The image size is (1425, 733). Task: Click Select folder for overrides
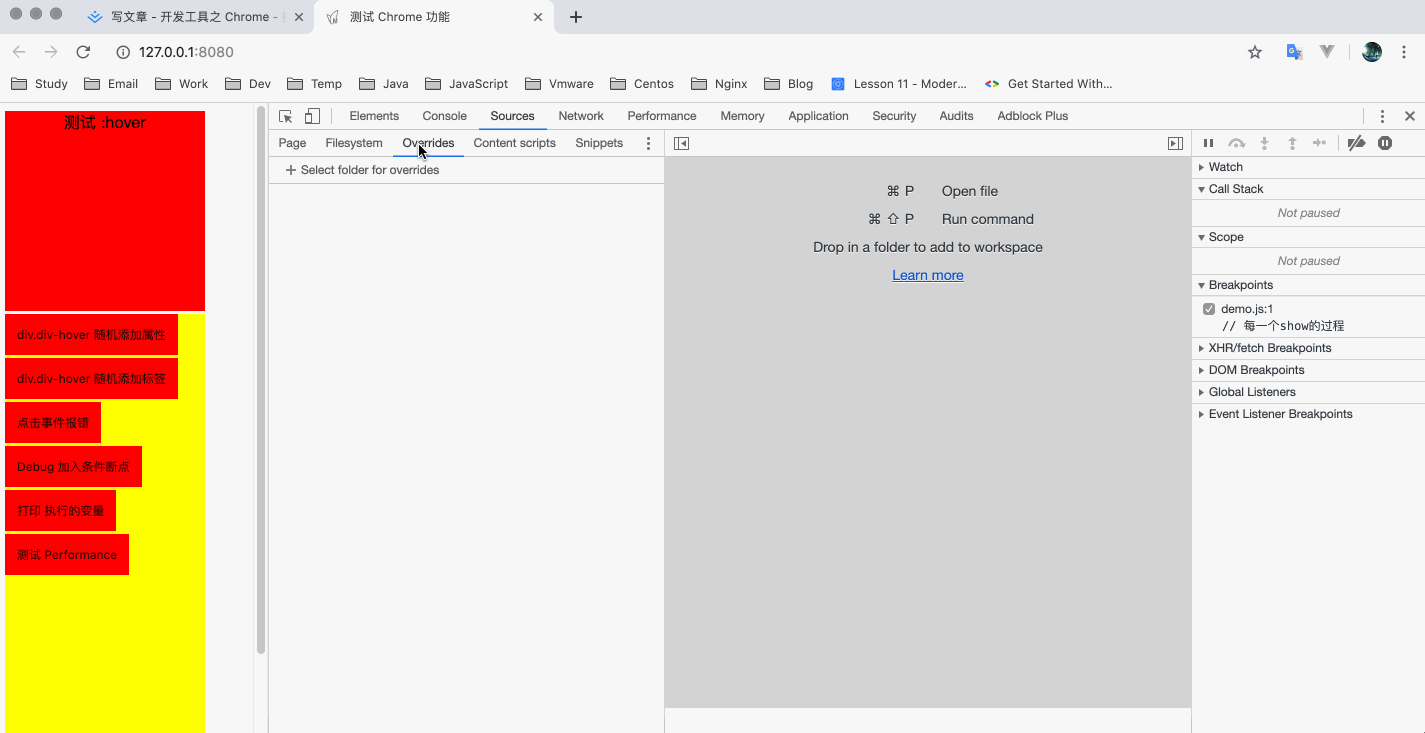pyautogui.click(x=362, y=170)
